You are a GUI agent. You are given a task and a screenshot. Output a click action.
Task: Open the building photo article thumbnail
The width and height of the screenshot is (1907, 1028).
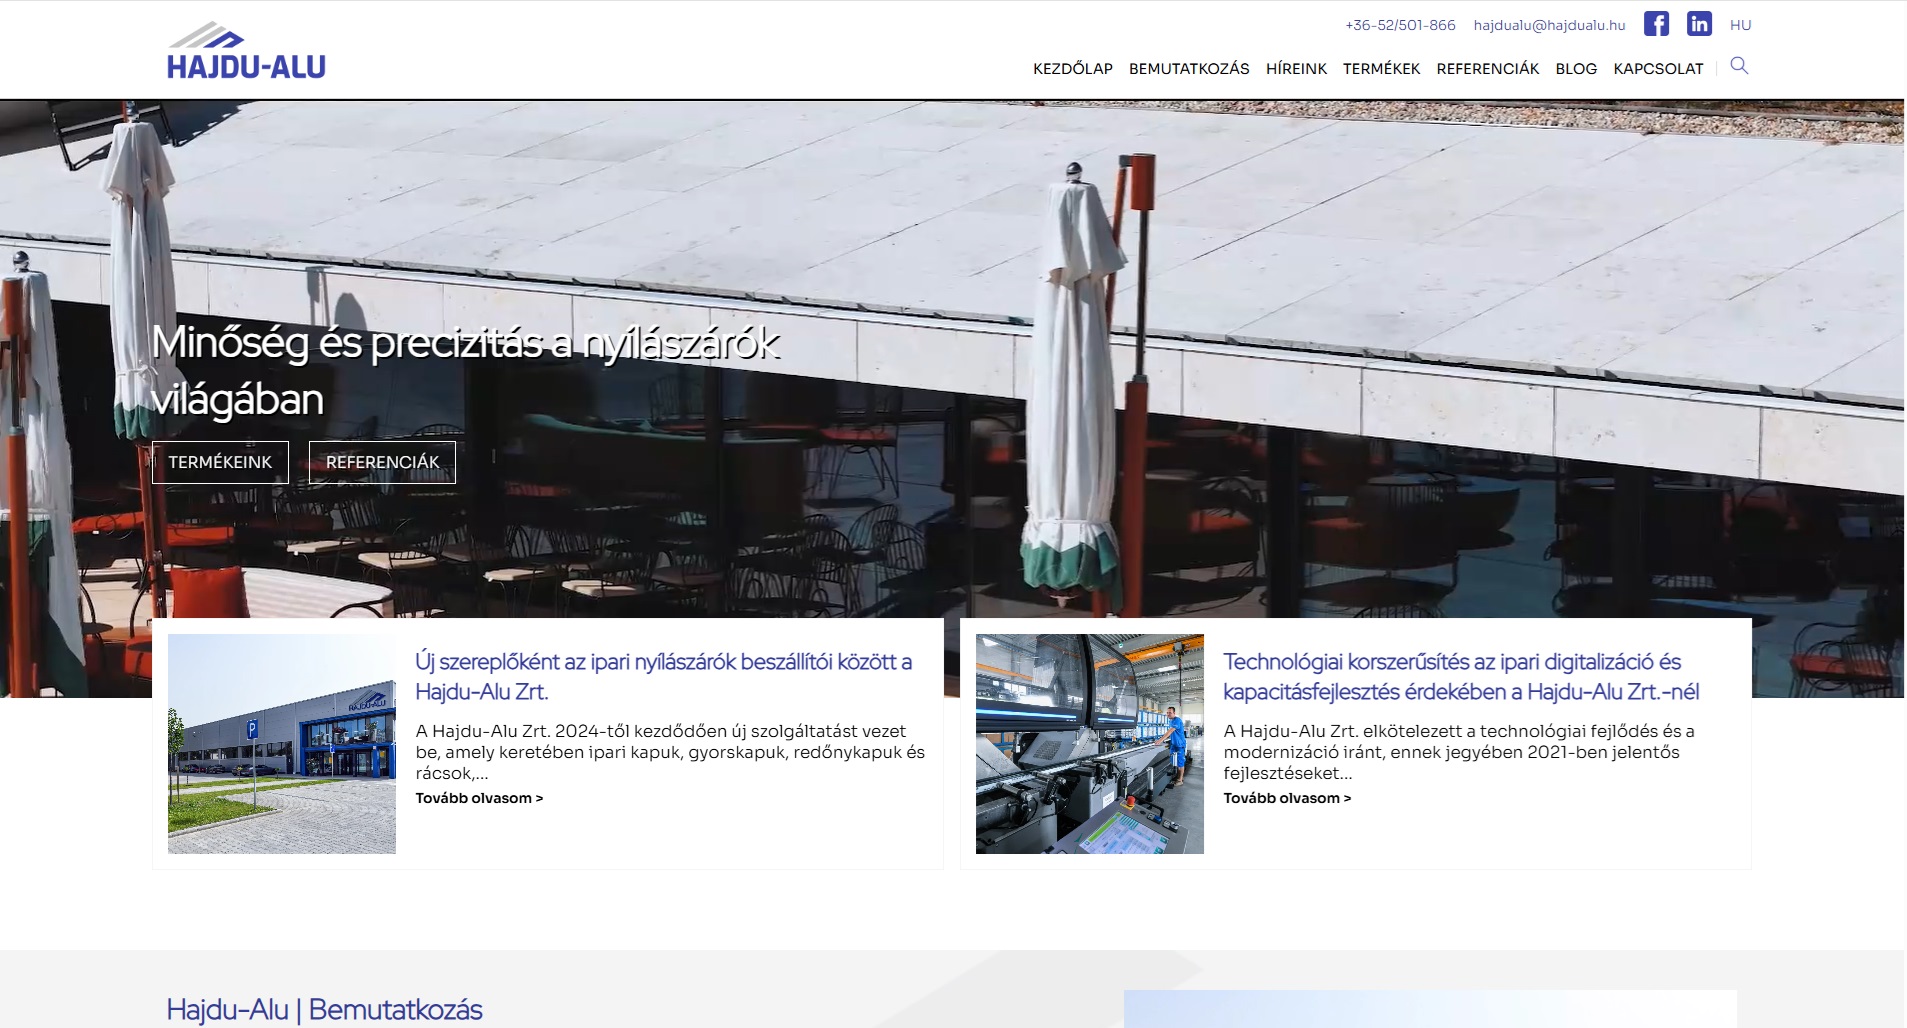282,743
